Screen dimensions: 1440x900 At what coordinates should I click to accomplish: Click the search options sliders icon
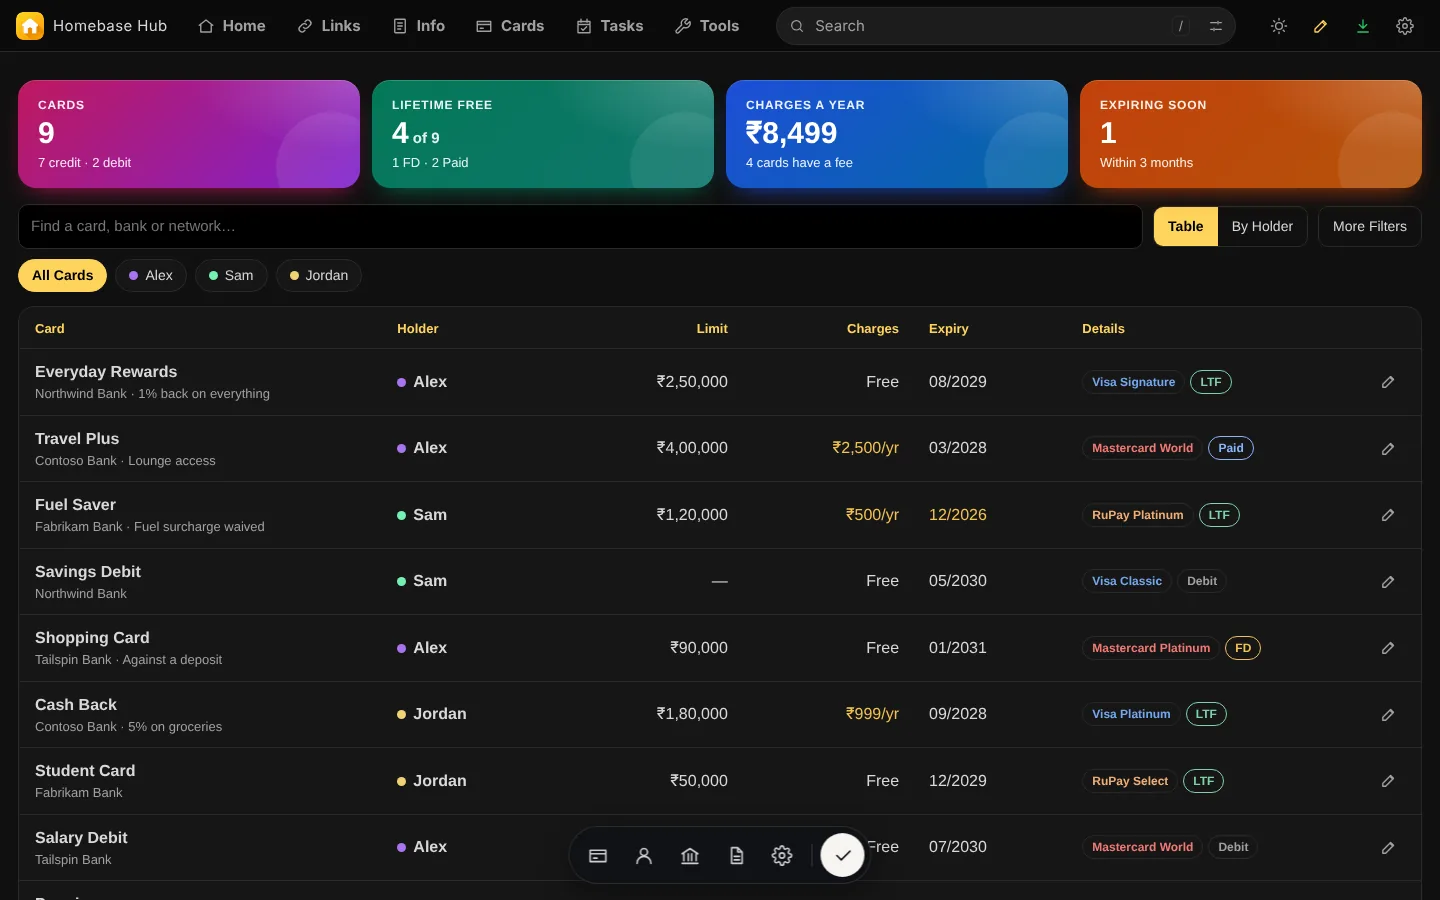pyautogui.click(x=1216, y=26)
